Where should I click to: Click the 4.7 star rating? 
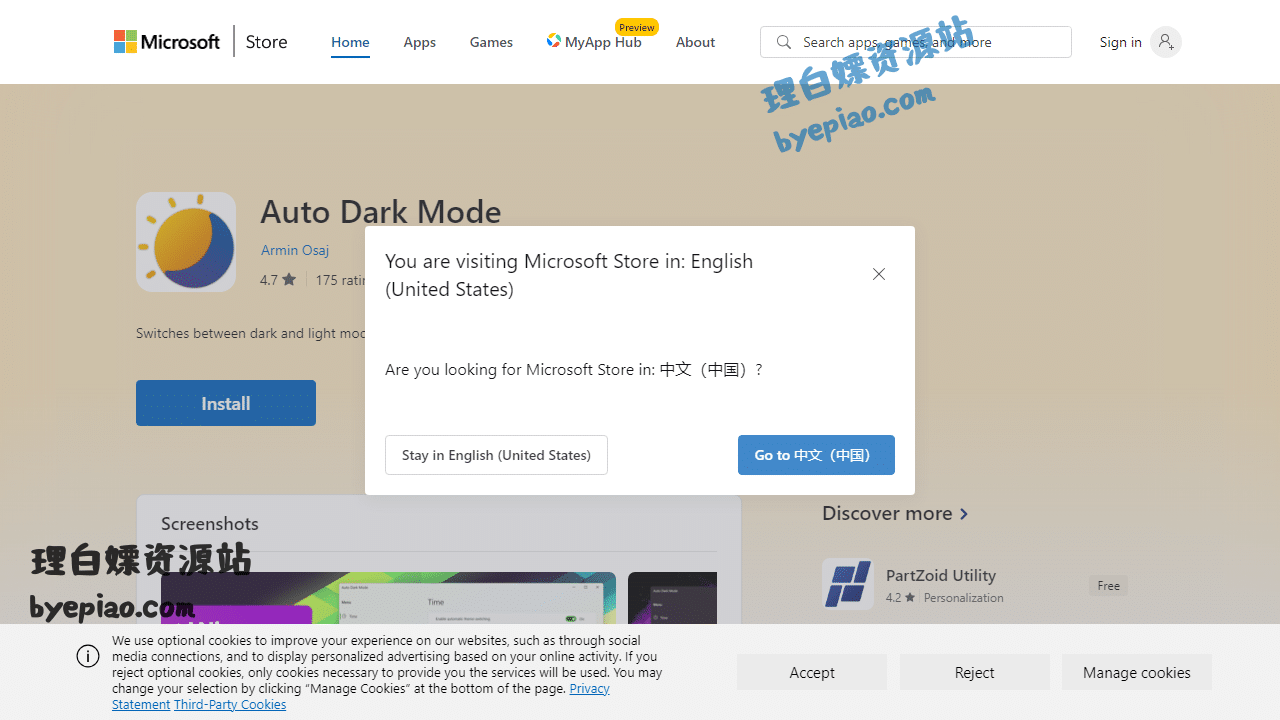[278, 280]
